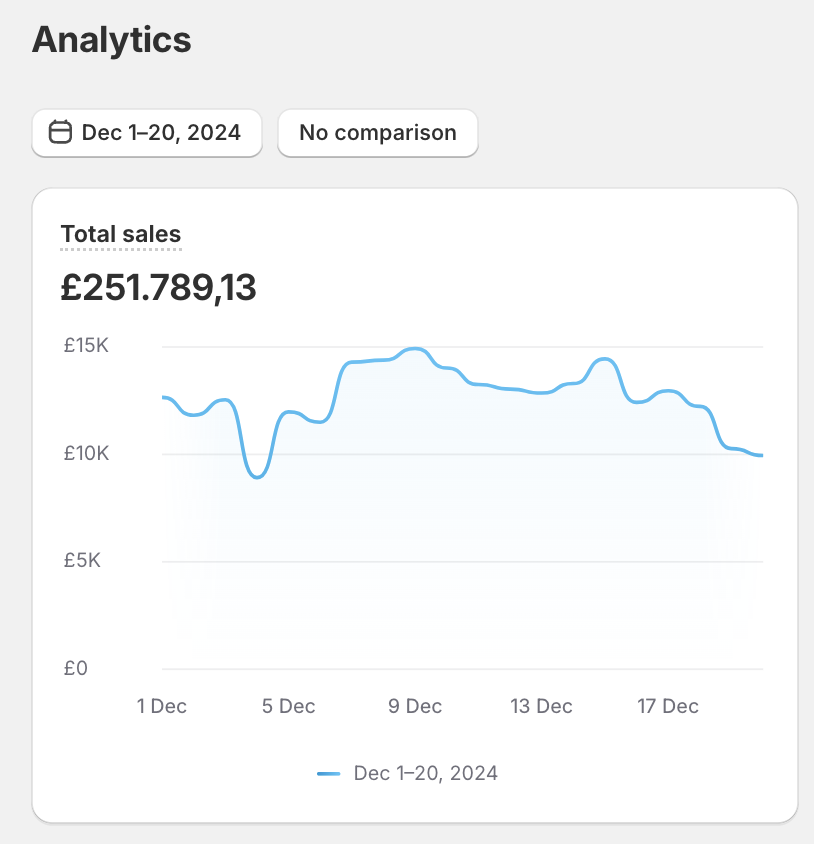Click the sales line peak near 9 Dec
This screenshot has width=814, height=844.
point(416,349)
